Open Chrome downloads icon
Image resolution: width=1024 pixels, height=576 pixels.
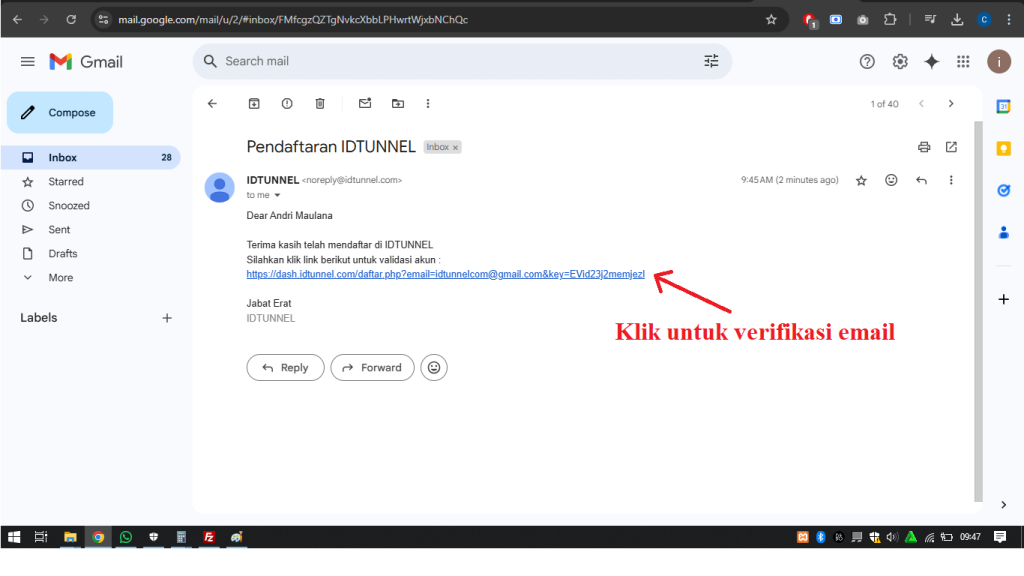(x=957, y=20)
